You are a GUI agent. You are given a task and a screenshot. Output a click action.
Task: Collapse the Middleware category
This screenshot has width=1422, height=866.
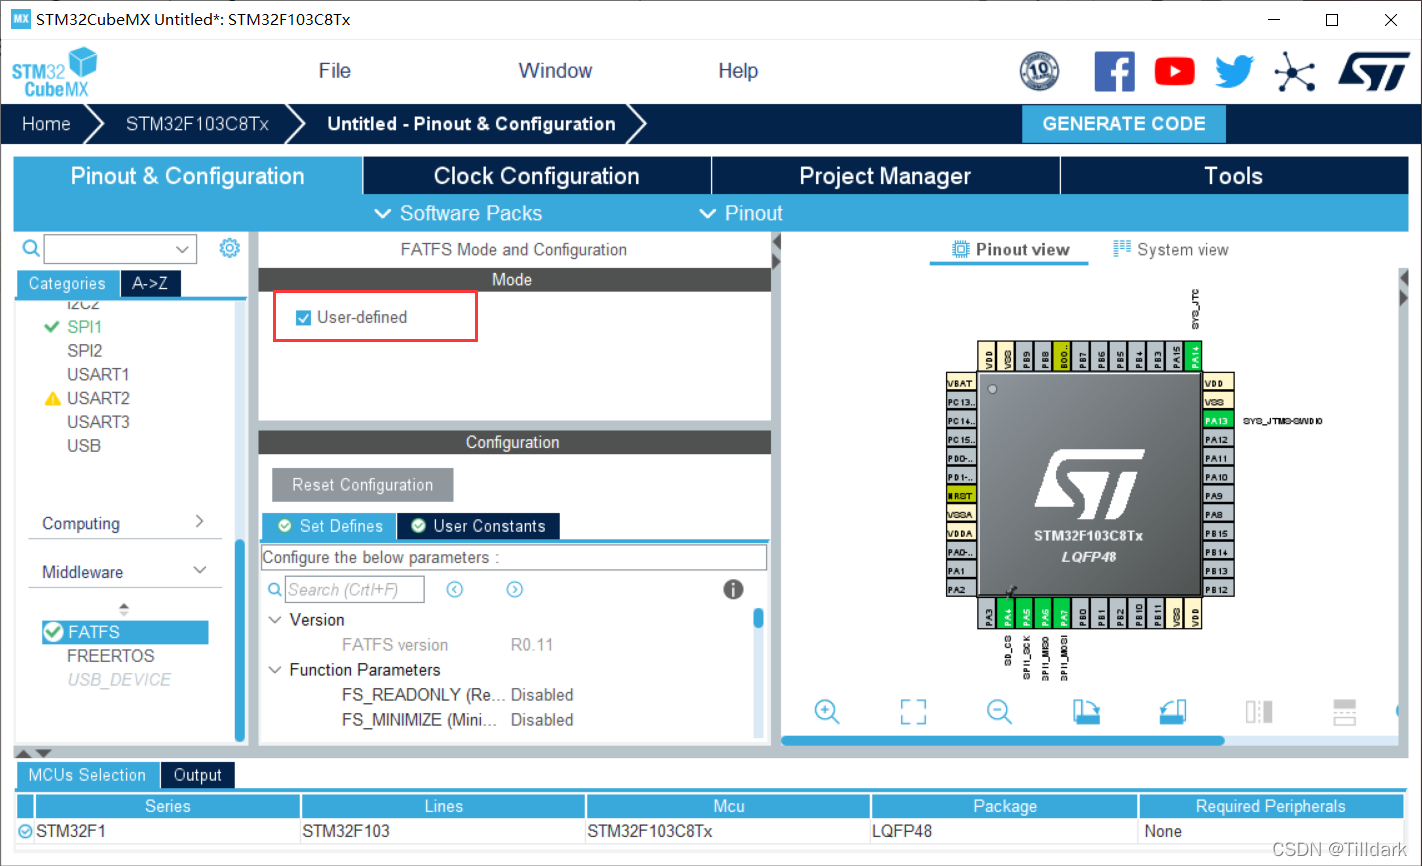(x=123, y=572)
